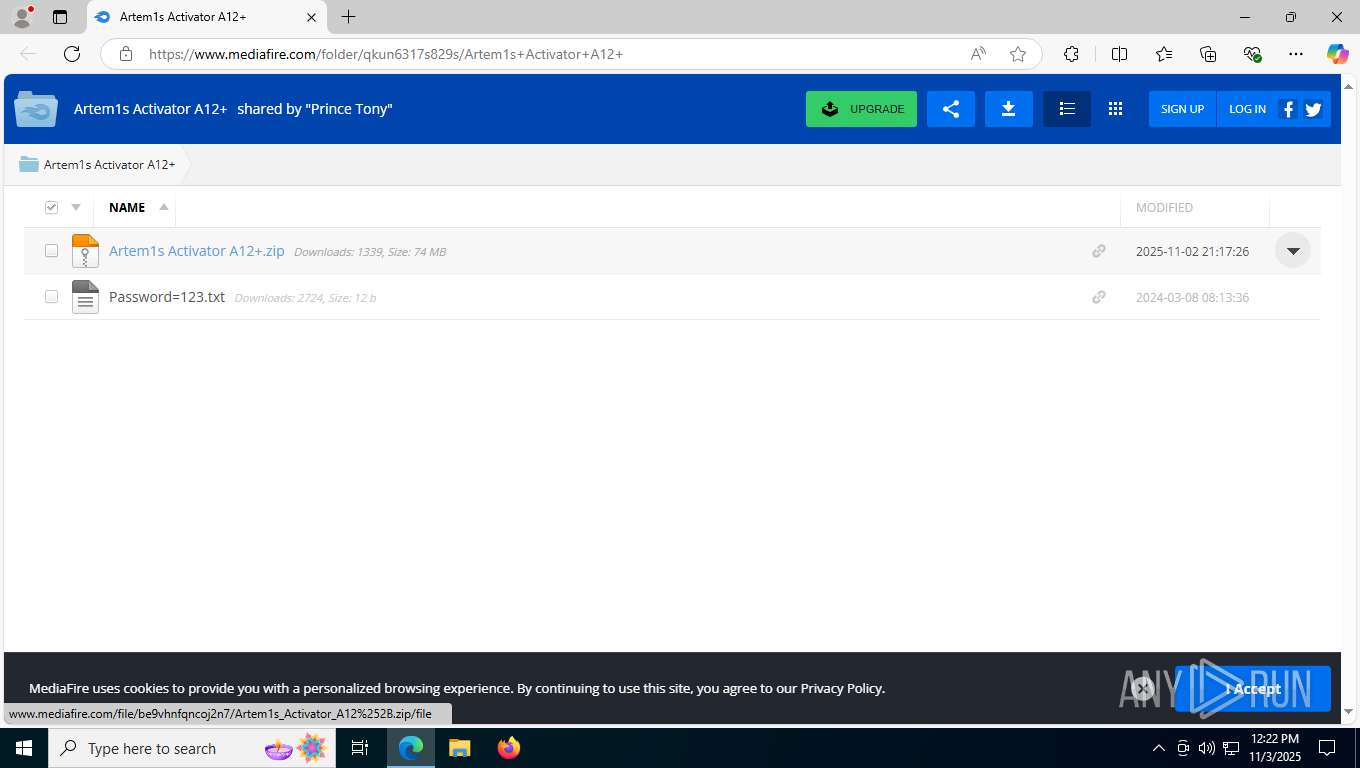Image resolution: width=1360 pixels, height=768 pixels.
Task: Add page to favorites star
Action: coord(1018,54)
